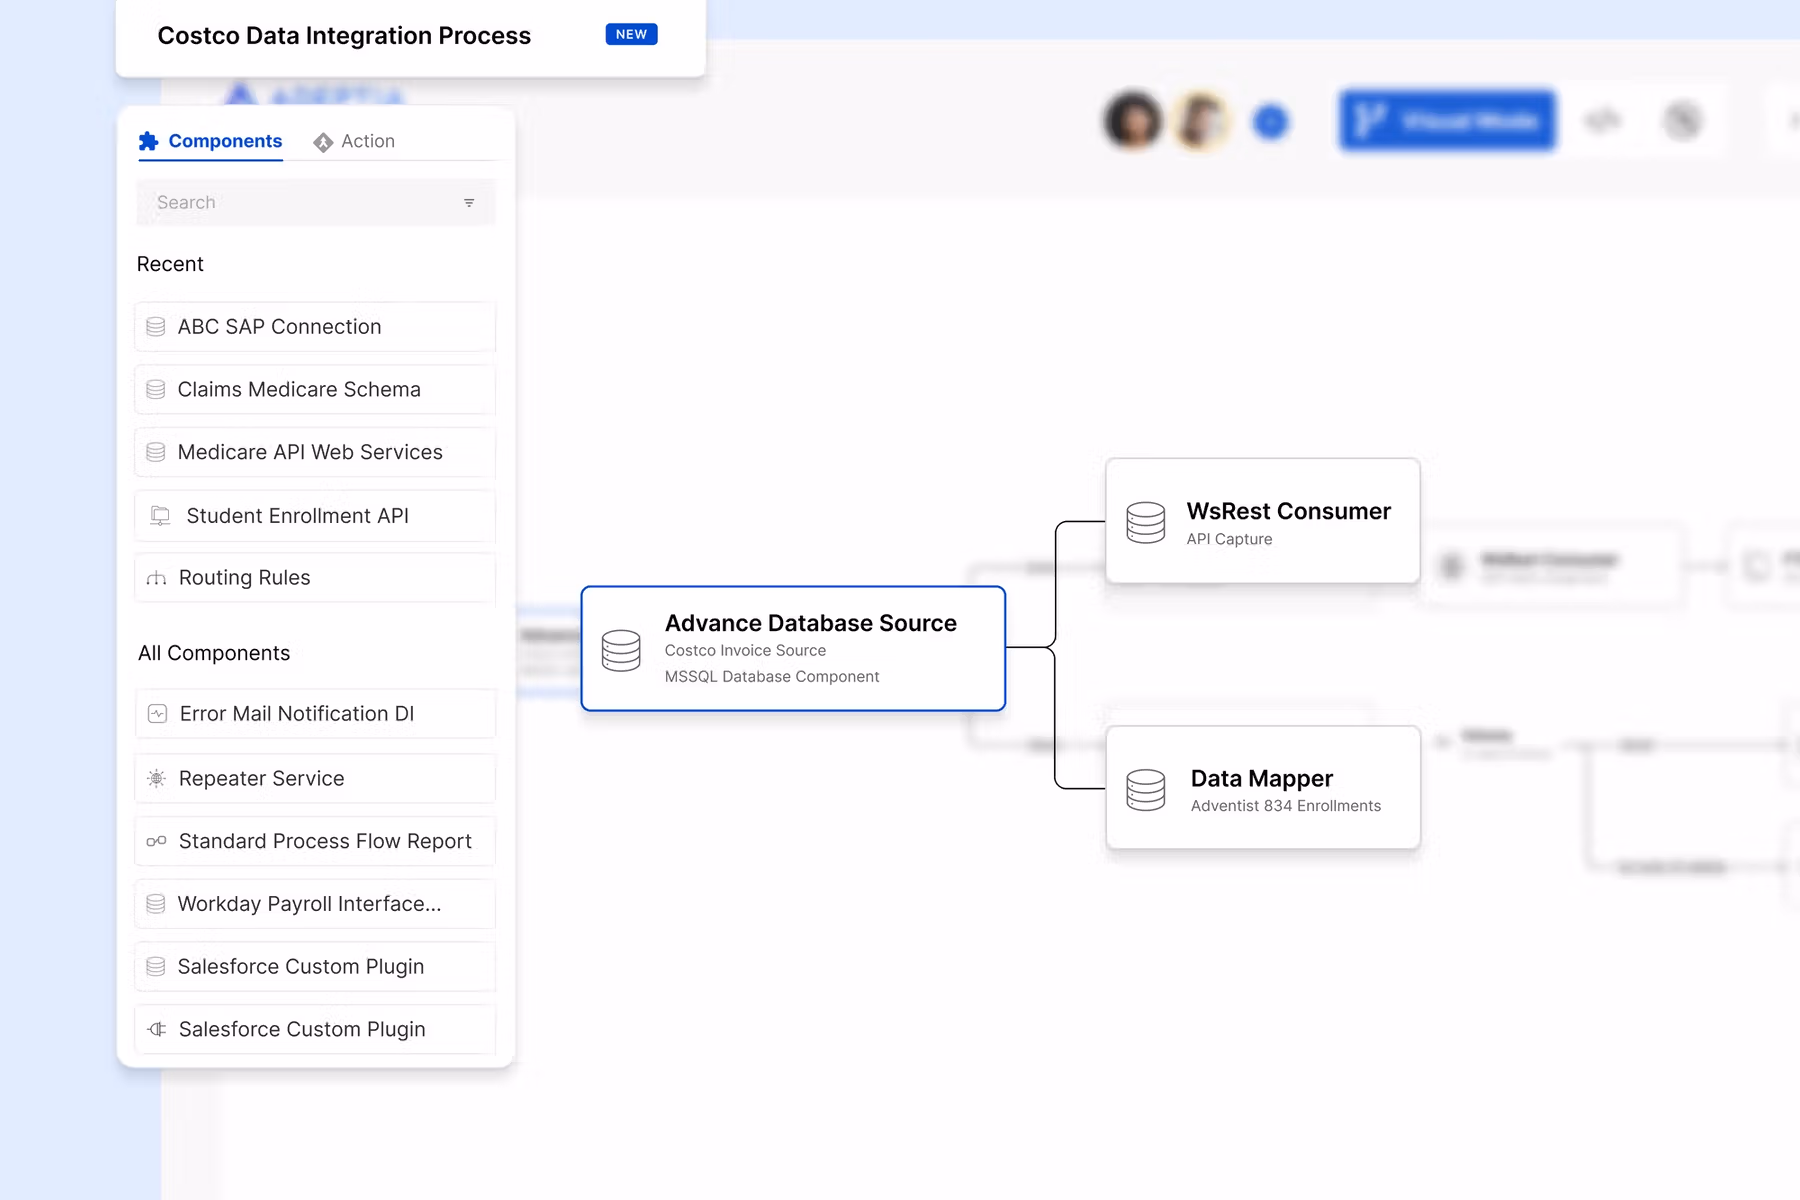
Task: Click database icon in Advance Database Source node
Action: (x=621, y=650)
